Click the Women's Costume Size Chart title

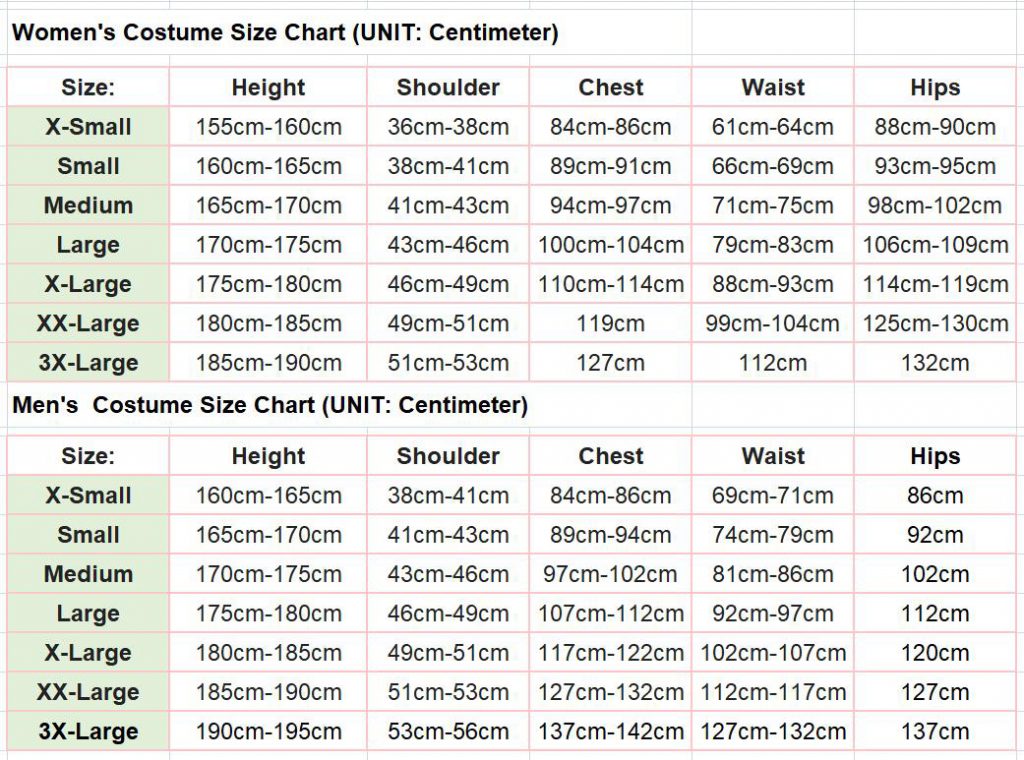click(x=284, y=33)
